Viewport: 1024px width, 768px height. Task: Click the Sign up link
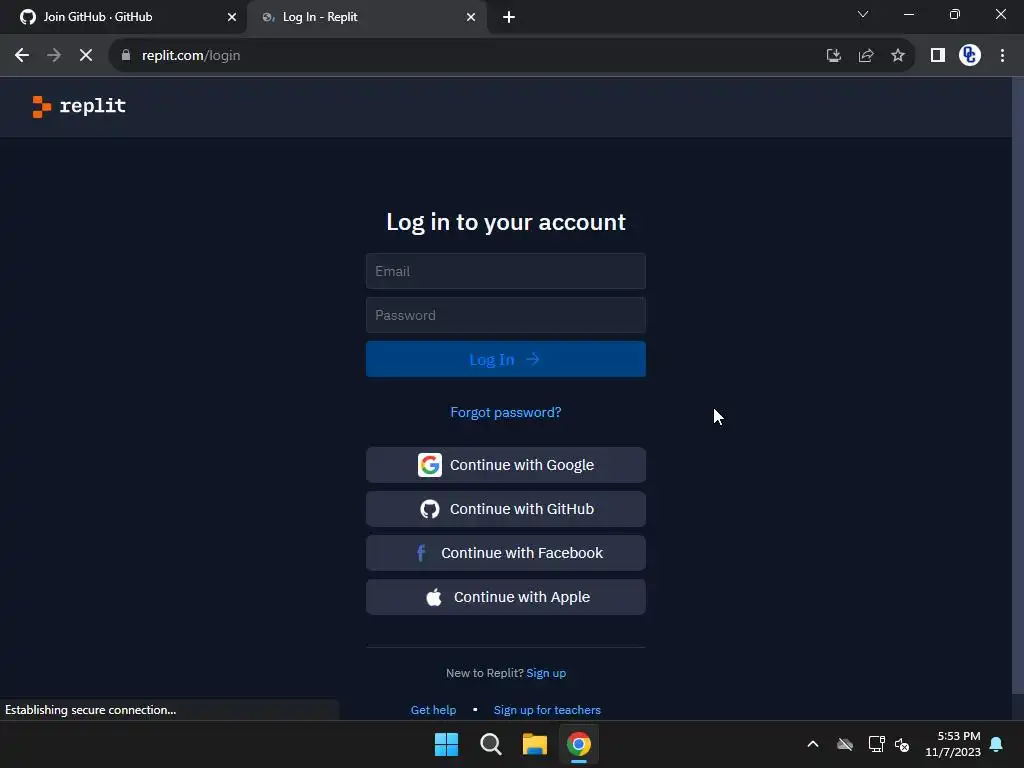[x=546, y=673]
